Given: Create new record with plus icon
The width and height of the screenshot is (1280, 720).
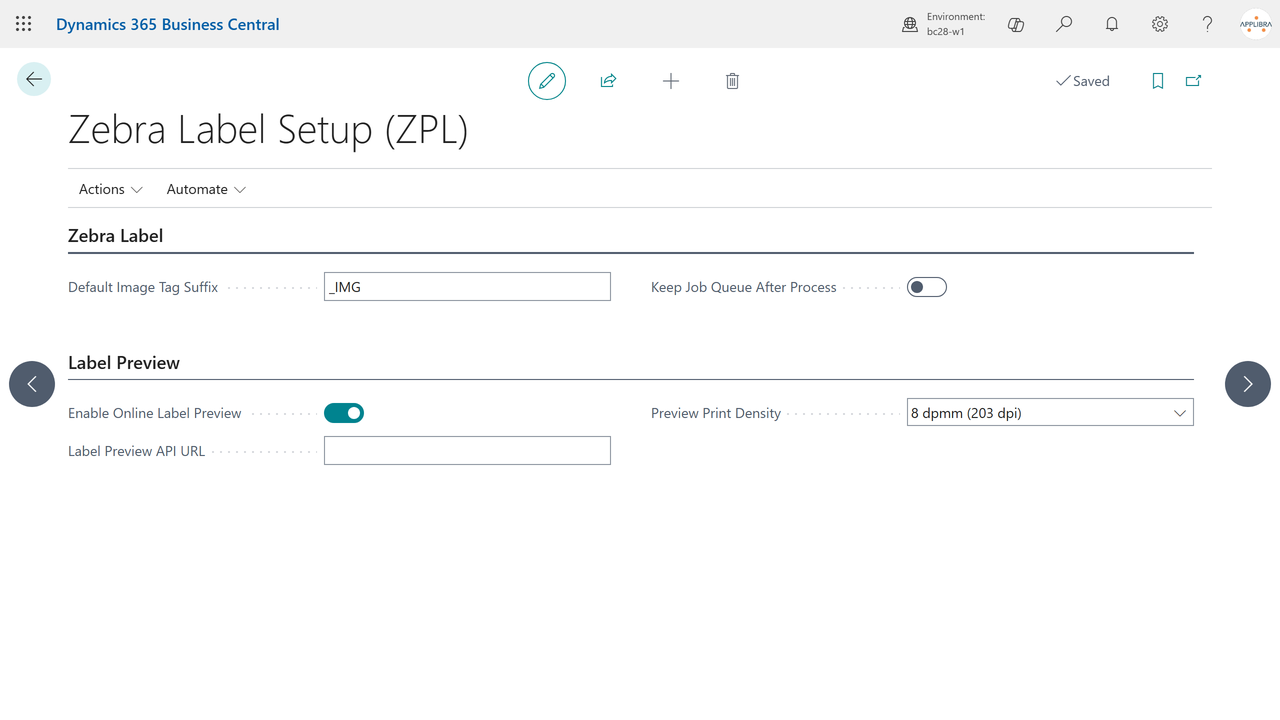Looking at the screenshot, I should 671,81.
